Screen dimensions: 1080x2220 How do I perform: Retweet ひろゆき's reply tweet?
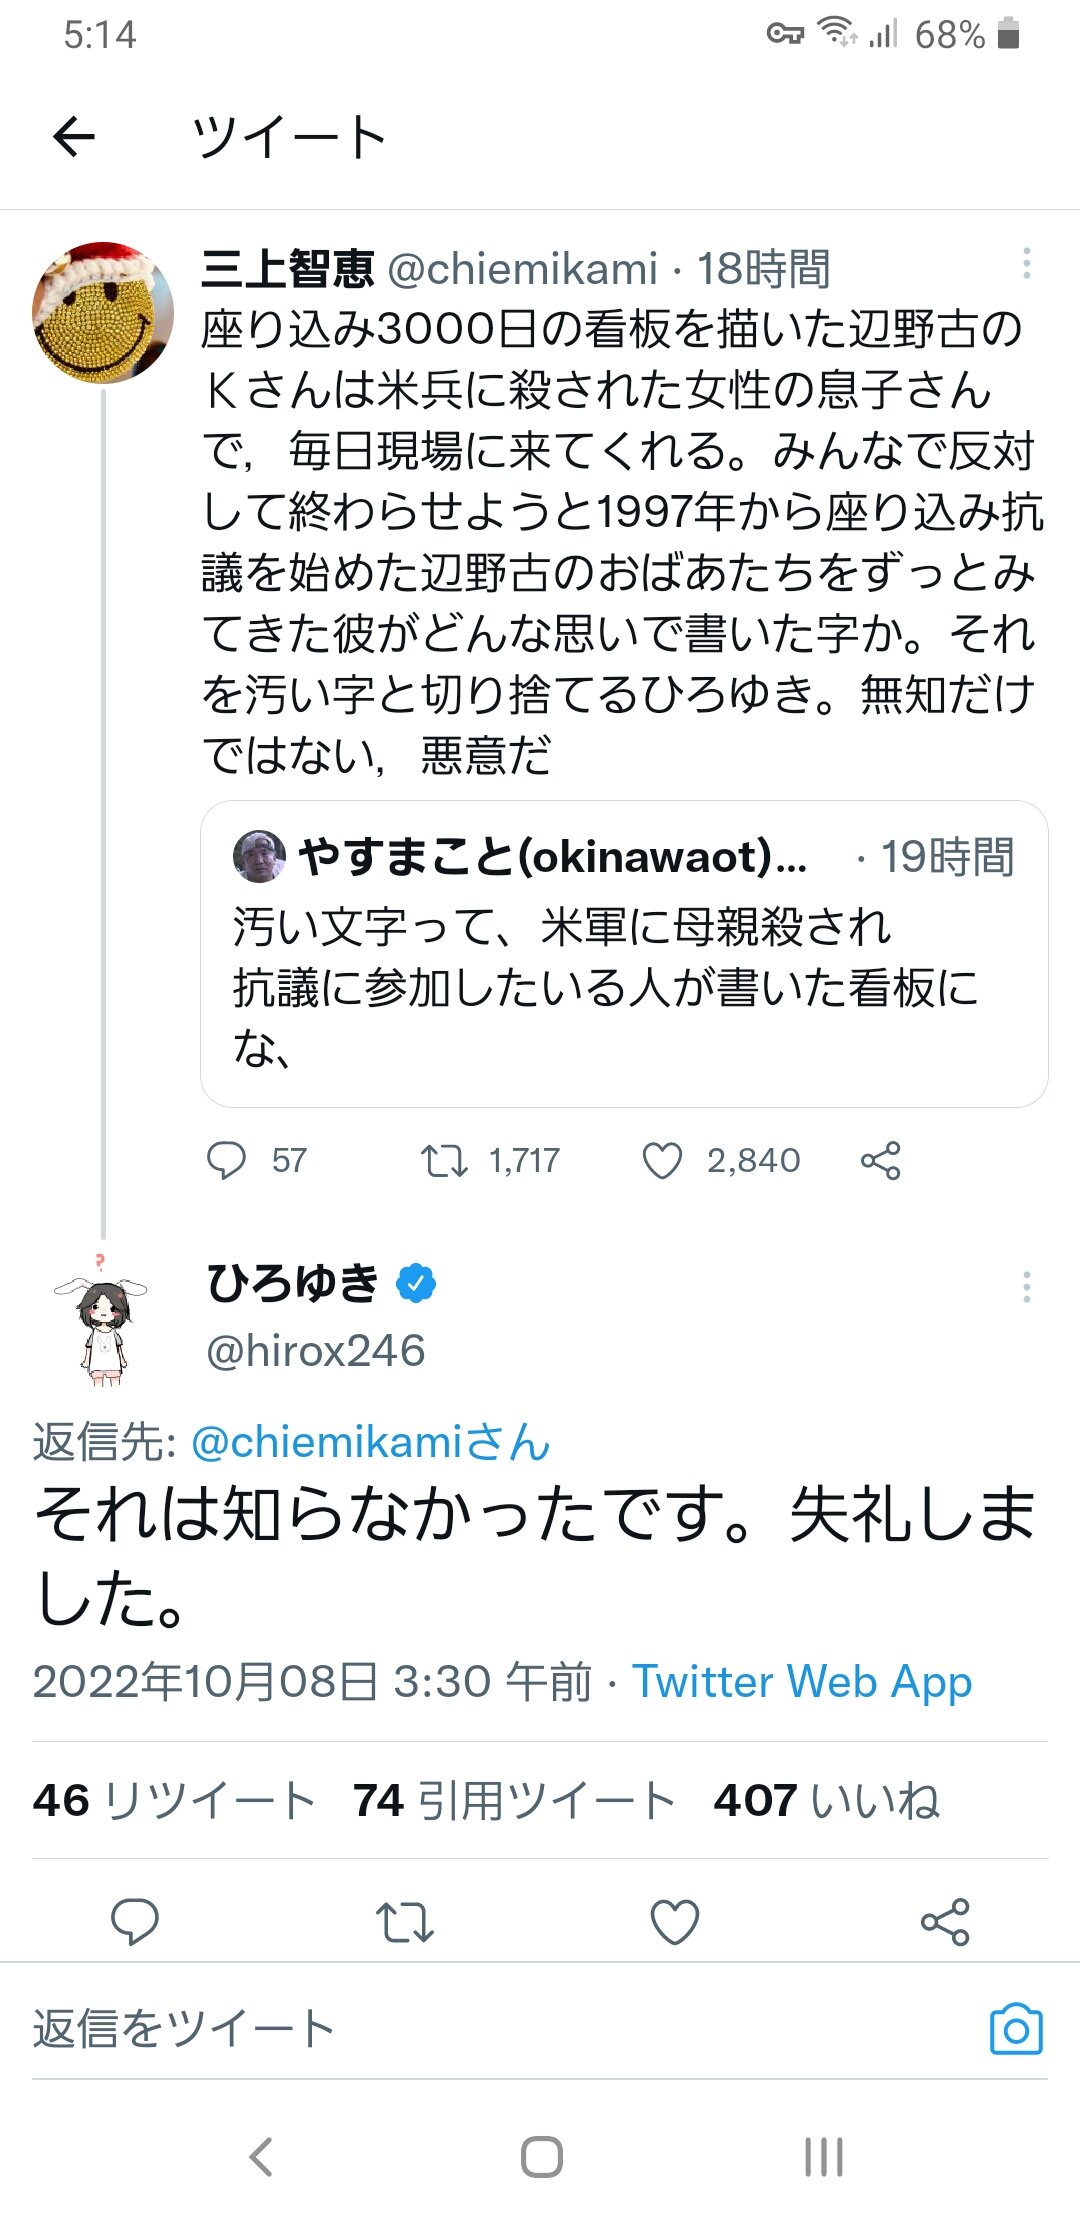(x=404, y=1921)
